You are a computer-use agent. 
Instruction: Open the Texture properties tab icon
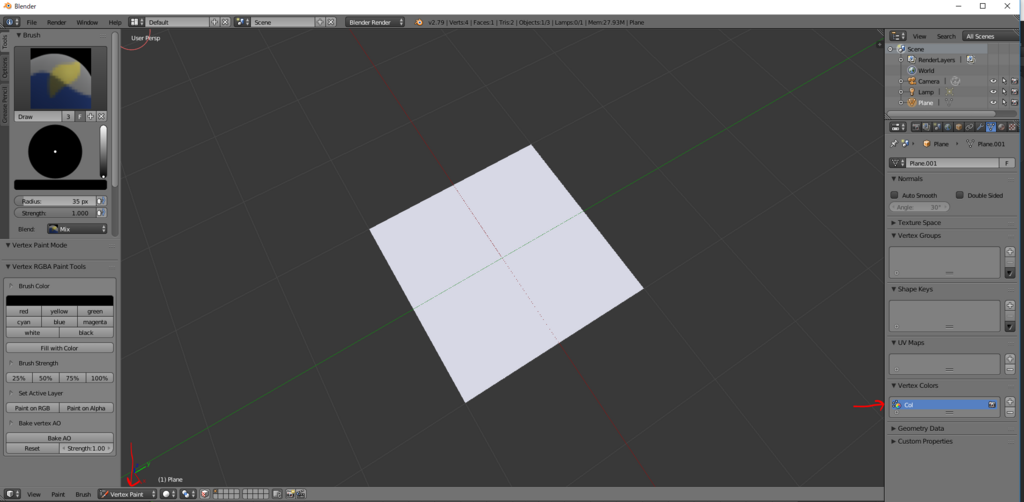(1012, 127)
